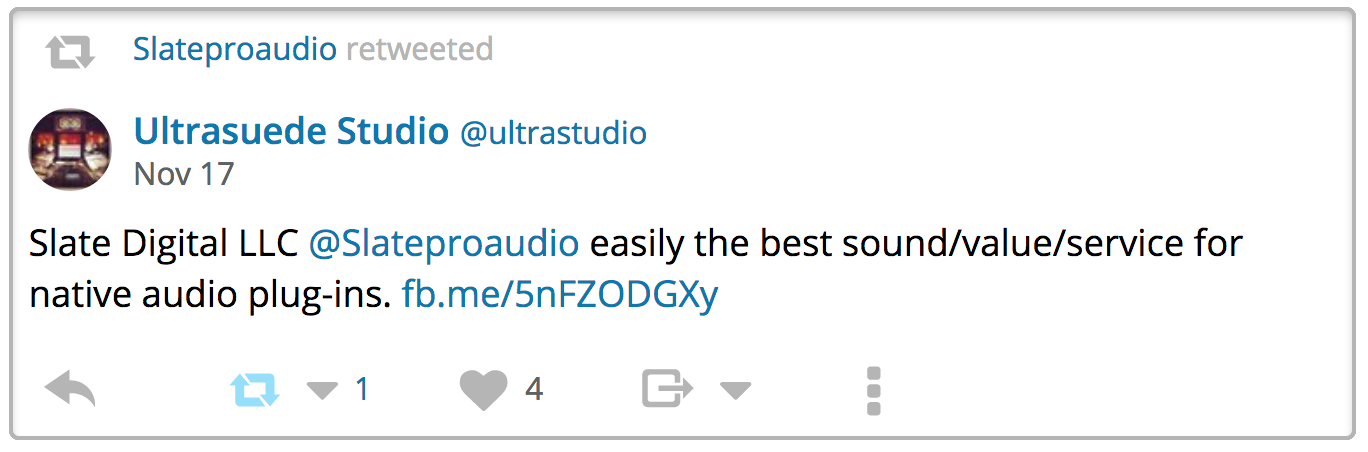Open the Nov 17 timestamp
Screen dimensions: 1368x452
tap(183, 174)
